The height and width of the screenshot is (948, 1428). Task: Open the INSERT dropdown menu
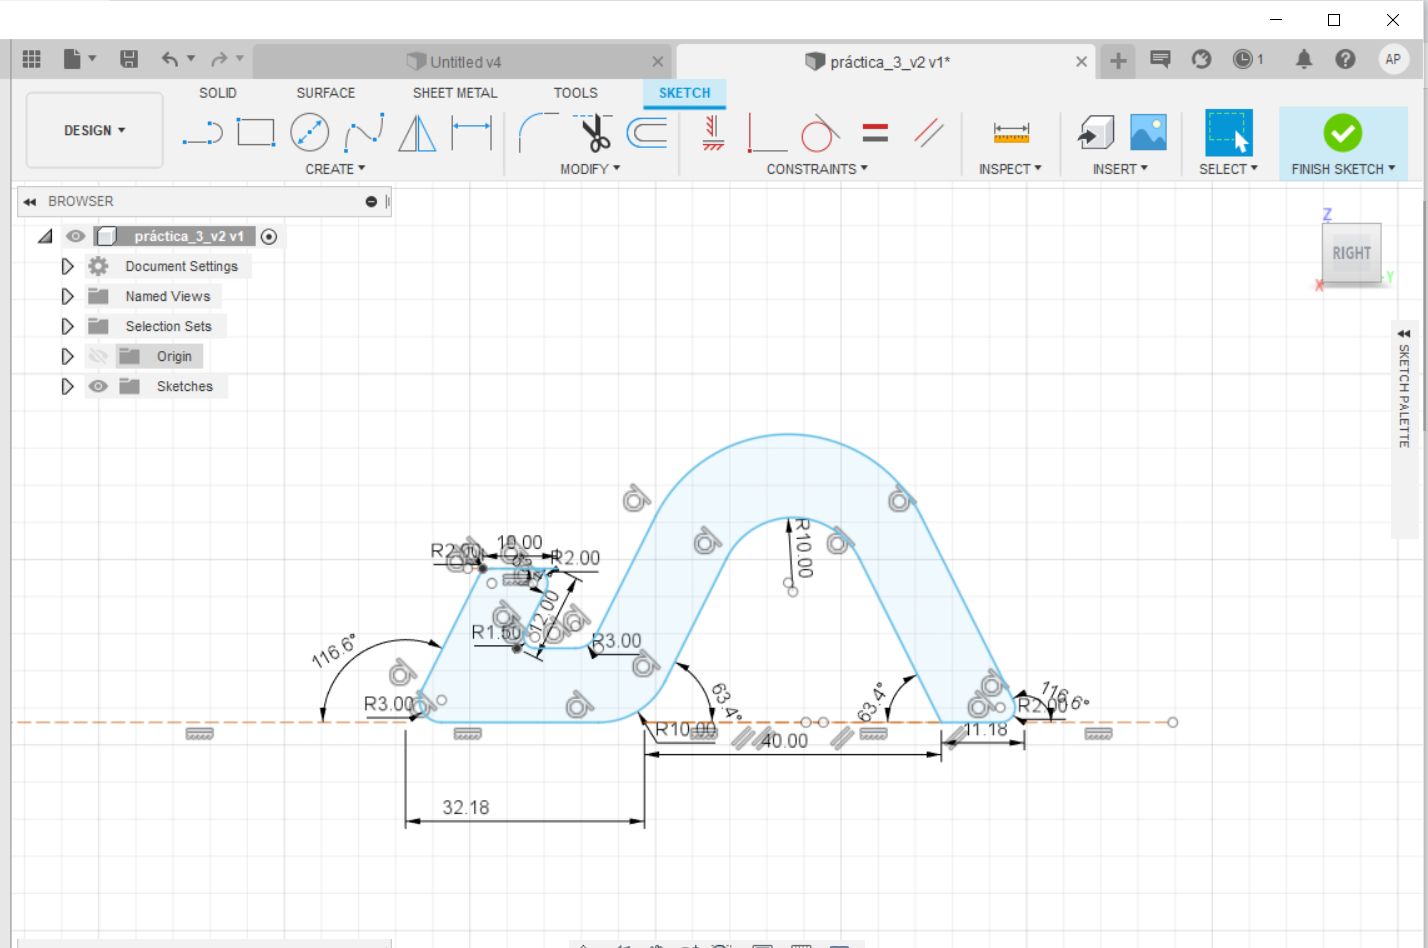[x=1120, y=169]
